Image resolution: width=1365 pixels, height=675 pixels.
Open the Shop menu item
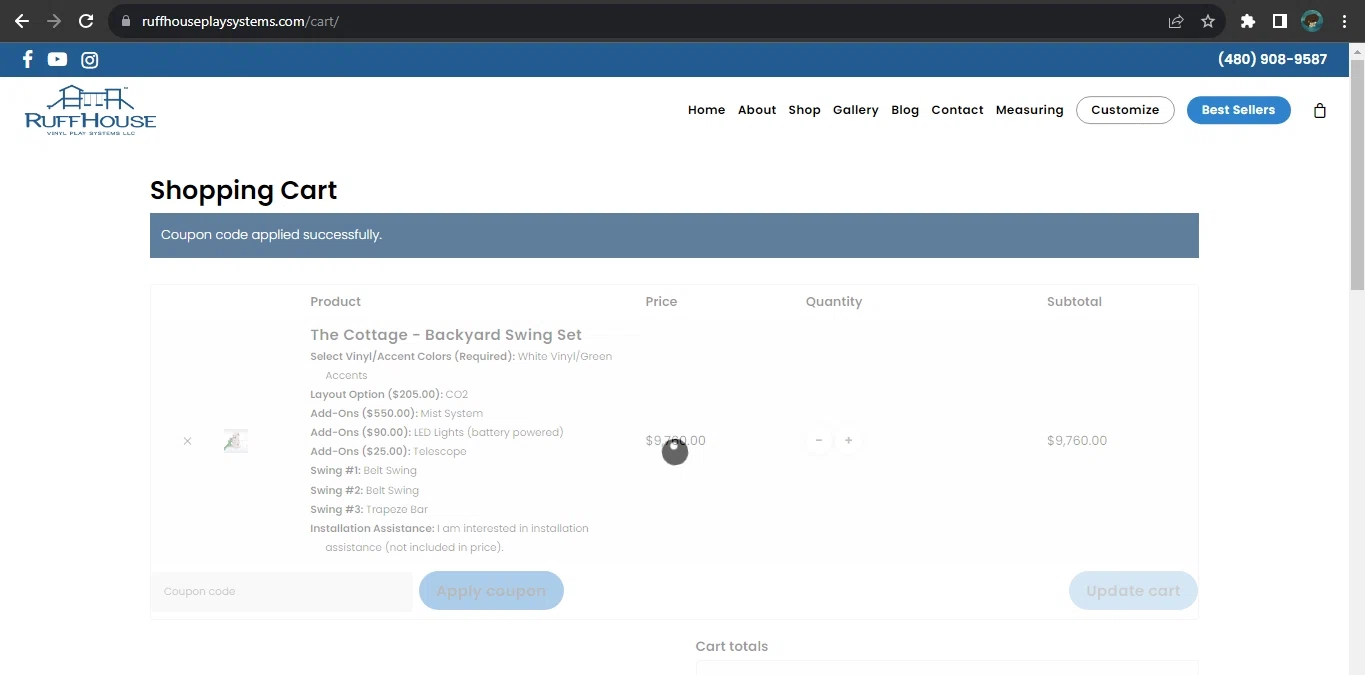click(x=804, y=110)
